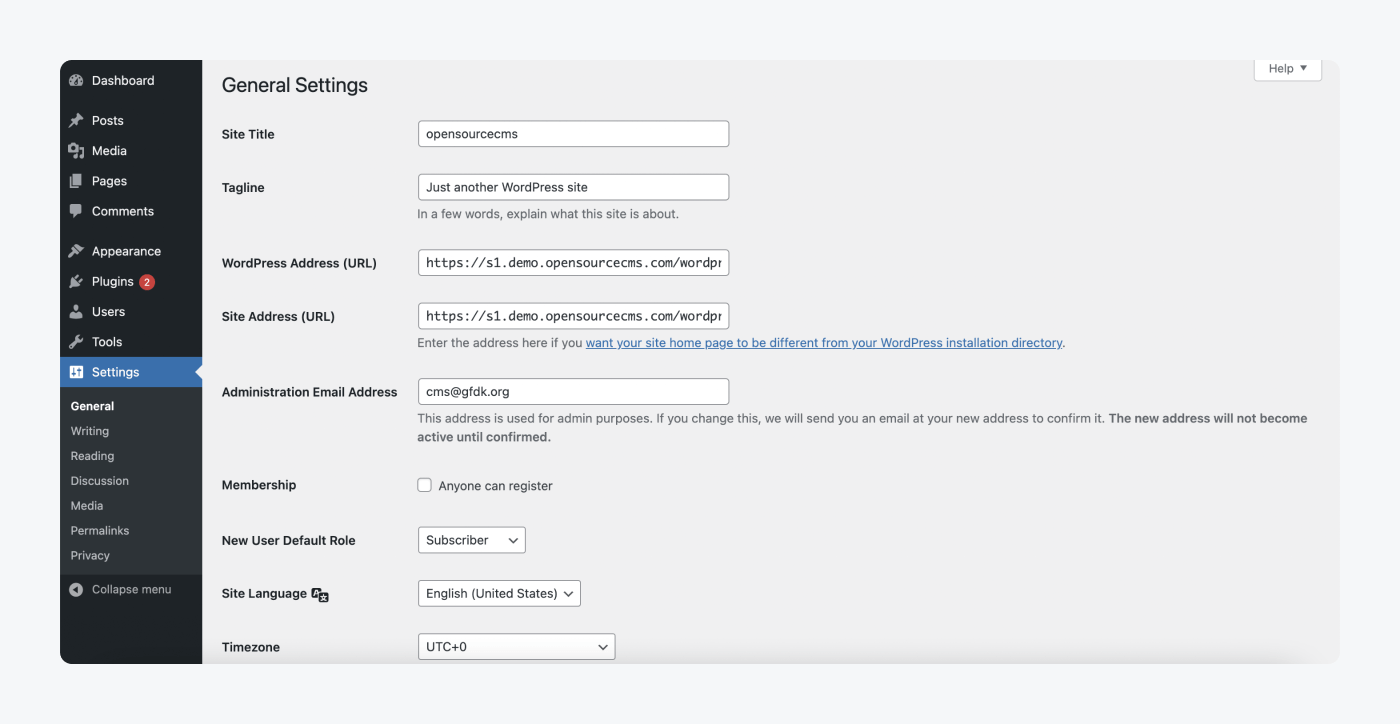
Task: Click inside the Site Title field
Action: point(573,133)
